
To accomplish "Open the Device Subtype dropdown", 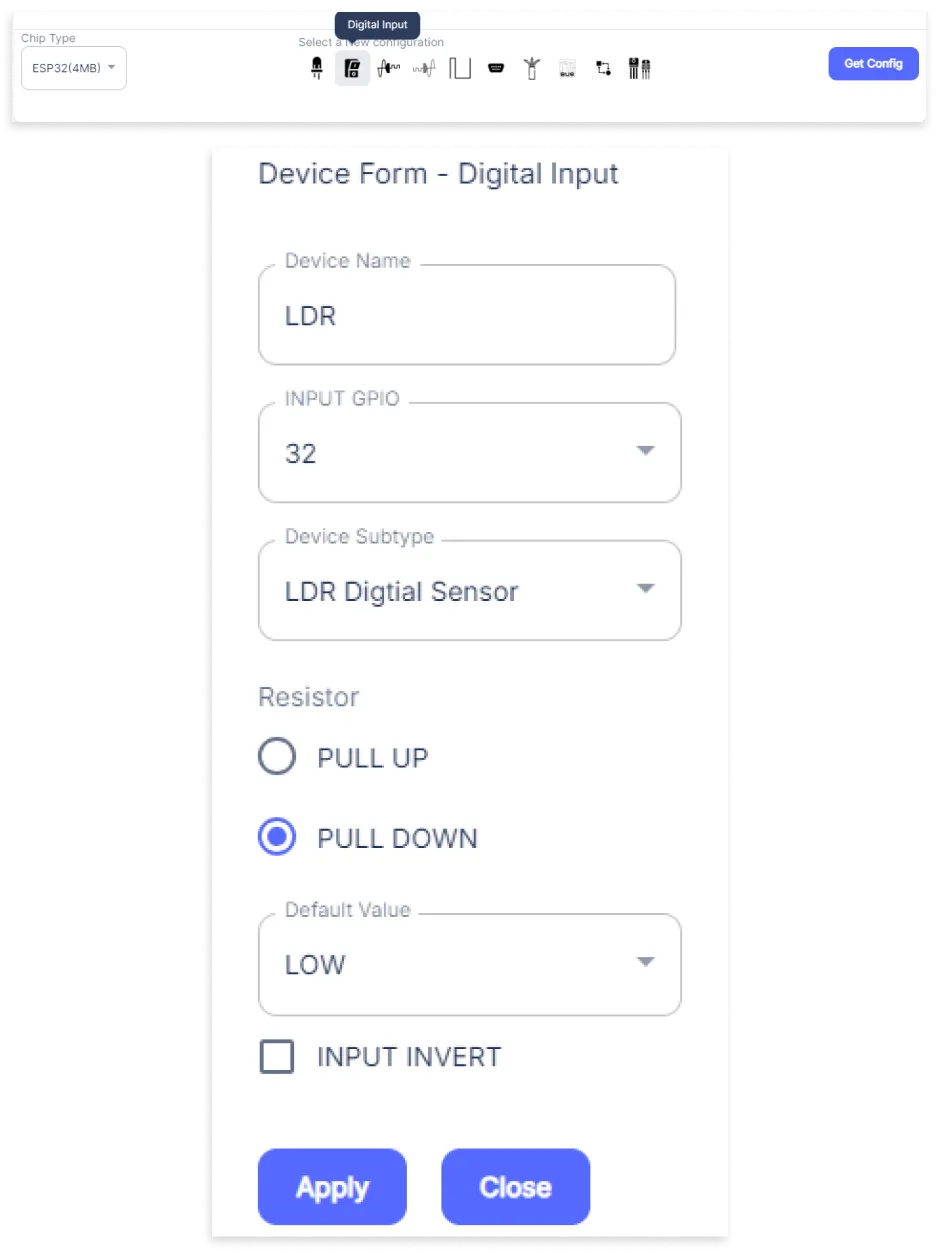I will click(470, 591).
